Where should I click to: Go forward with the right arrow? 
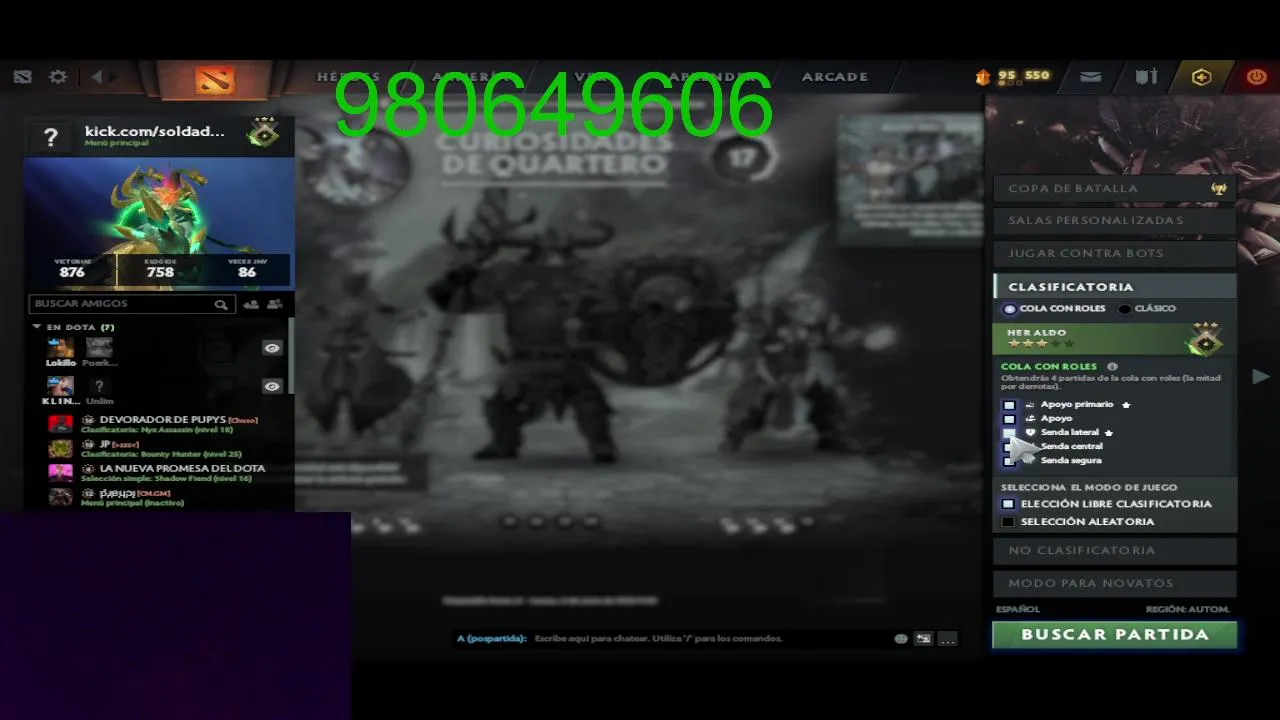tap(114, 77)
